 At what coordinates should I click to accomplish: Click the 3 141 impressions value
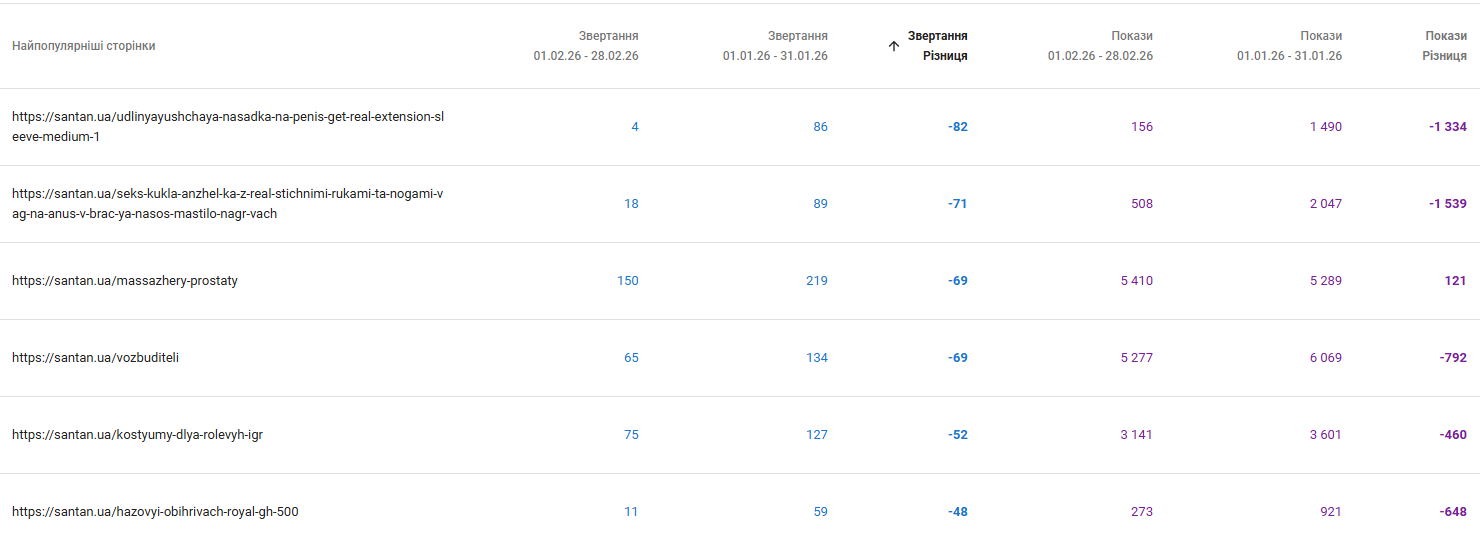[x=1136, y=435]
